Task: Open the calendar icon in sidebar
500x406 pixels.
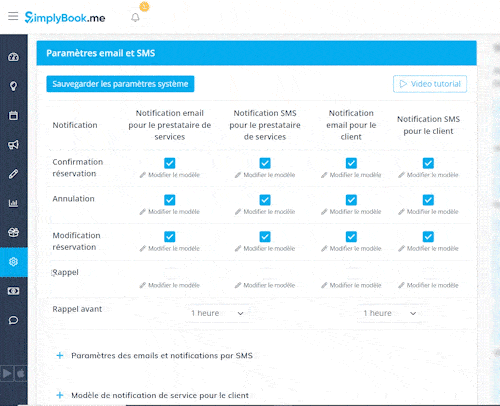Action: [x=13, y=115]
